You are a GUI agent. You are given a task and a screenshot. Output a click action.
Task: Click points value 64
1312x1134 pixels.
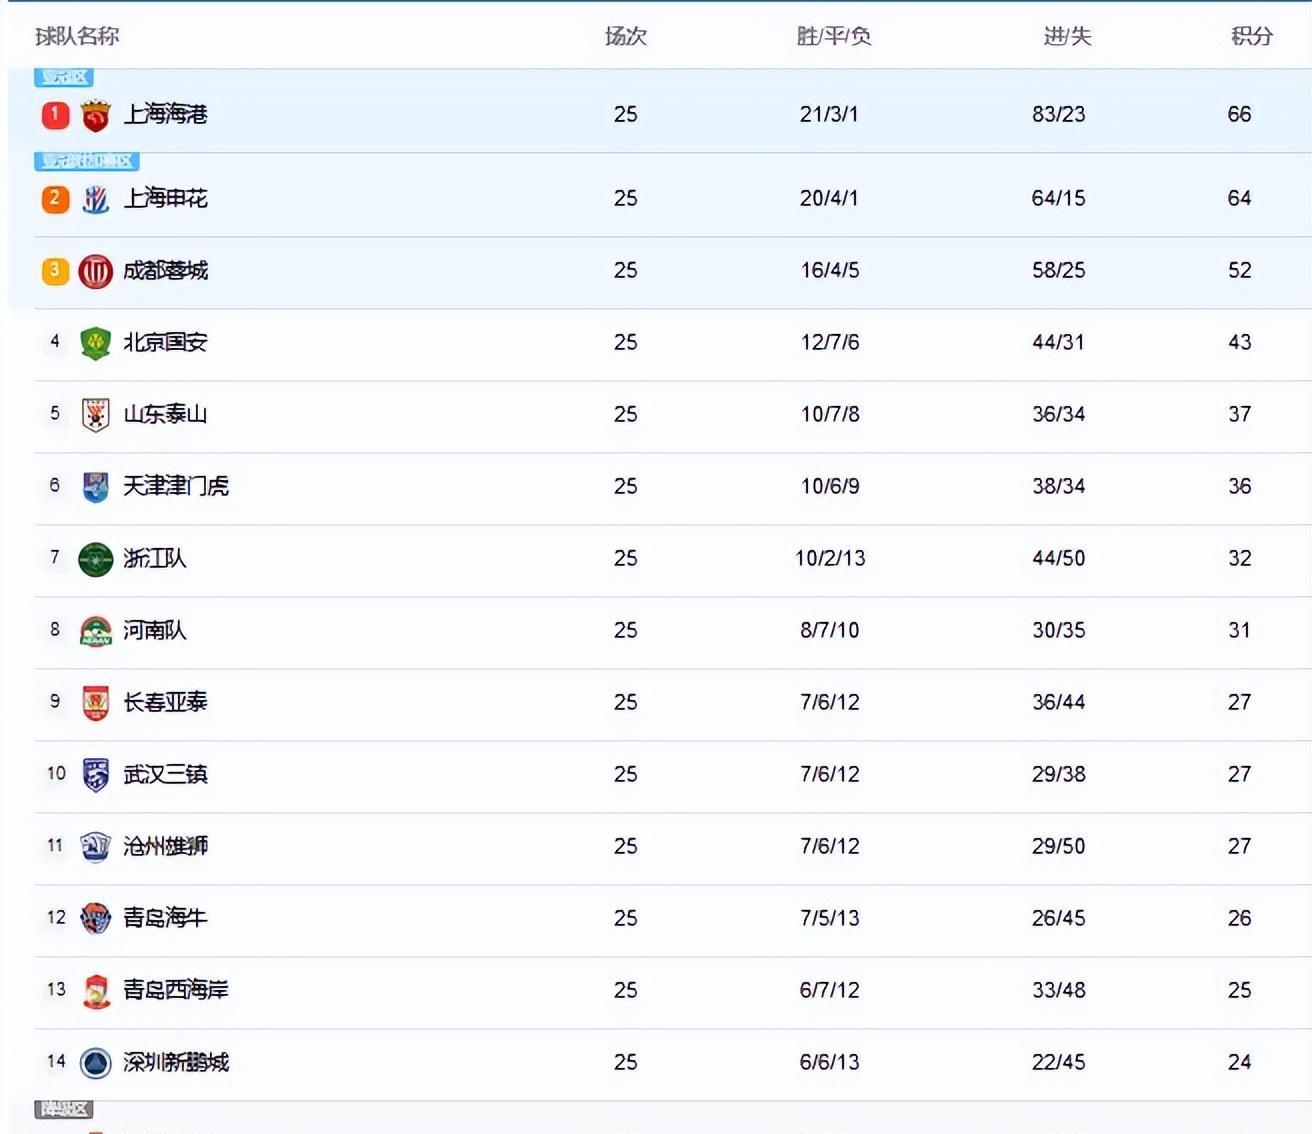pos(1240,198)
